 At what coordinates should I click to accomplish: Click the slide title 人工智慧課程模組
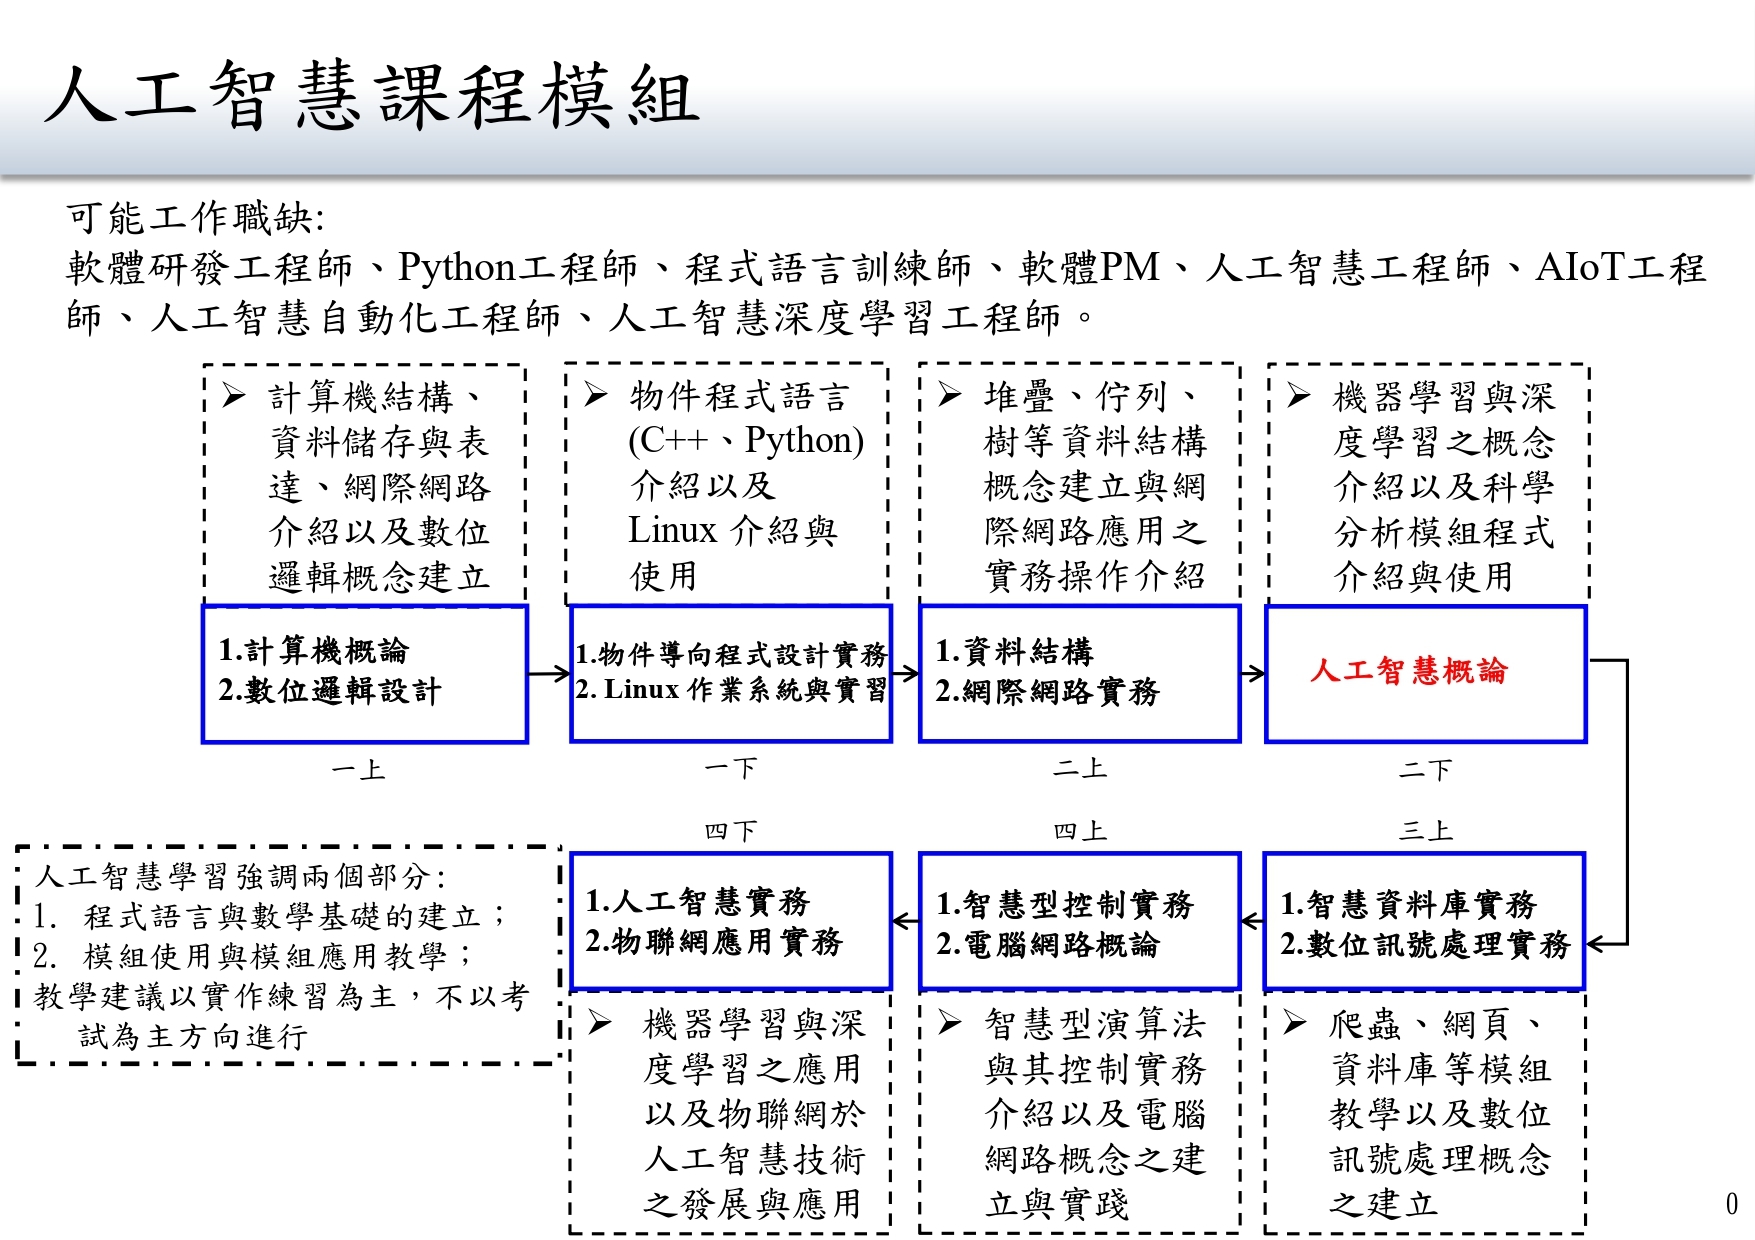(372, 97)
